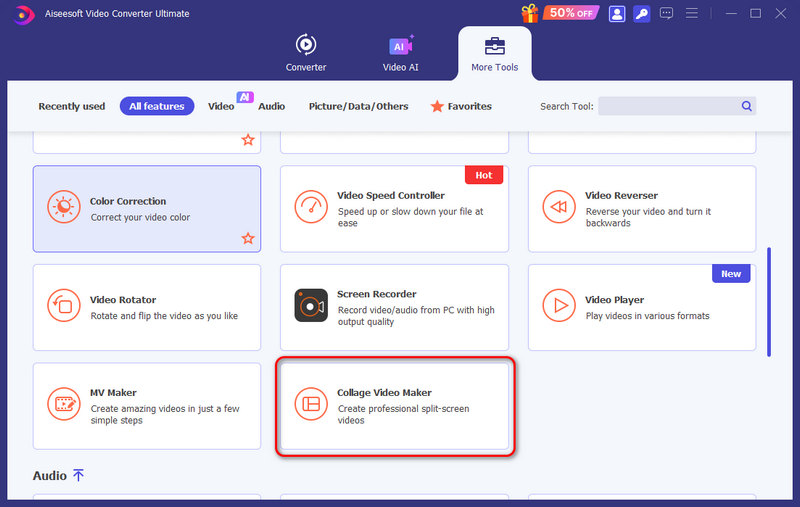Open the feedback chat icon
The height and width of the screenshot is (507, 800).
668,14
